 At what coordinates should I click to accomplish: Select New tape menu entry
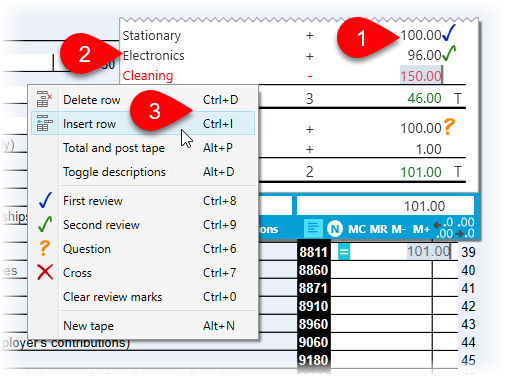(x=143, y=325)
